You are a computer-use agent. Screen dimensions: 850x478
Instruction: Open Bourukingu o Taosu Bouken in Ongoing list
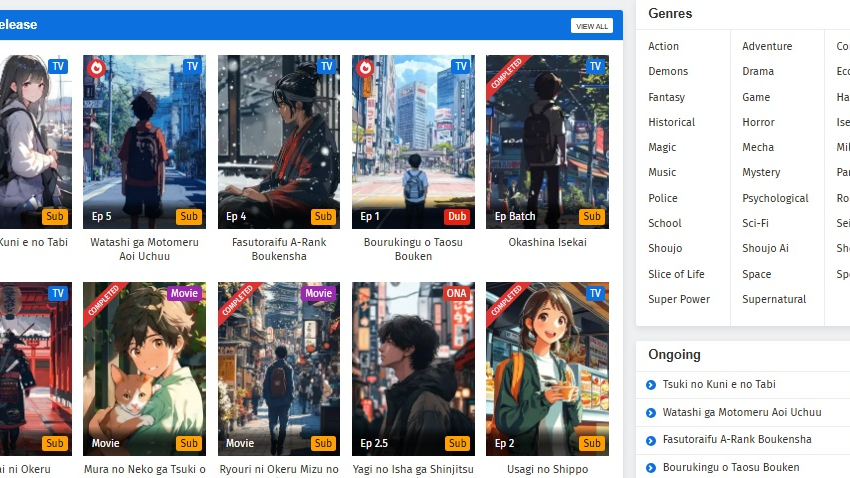coord(731,467)
